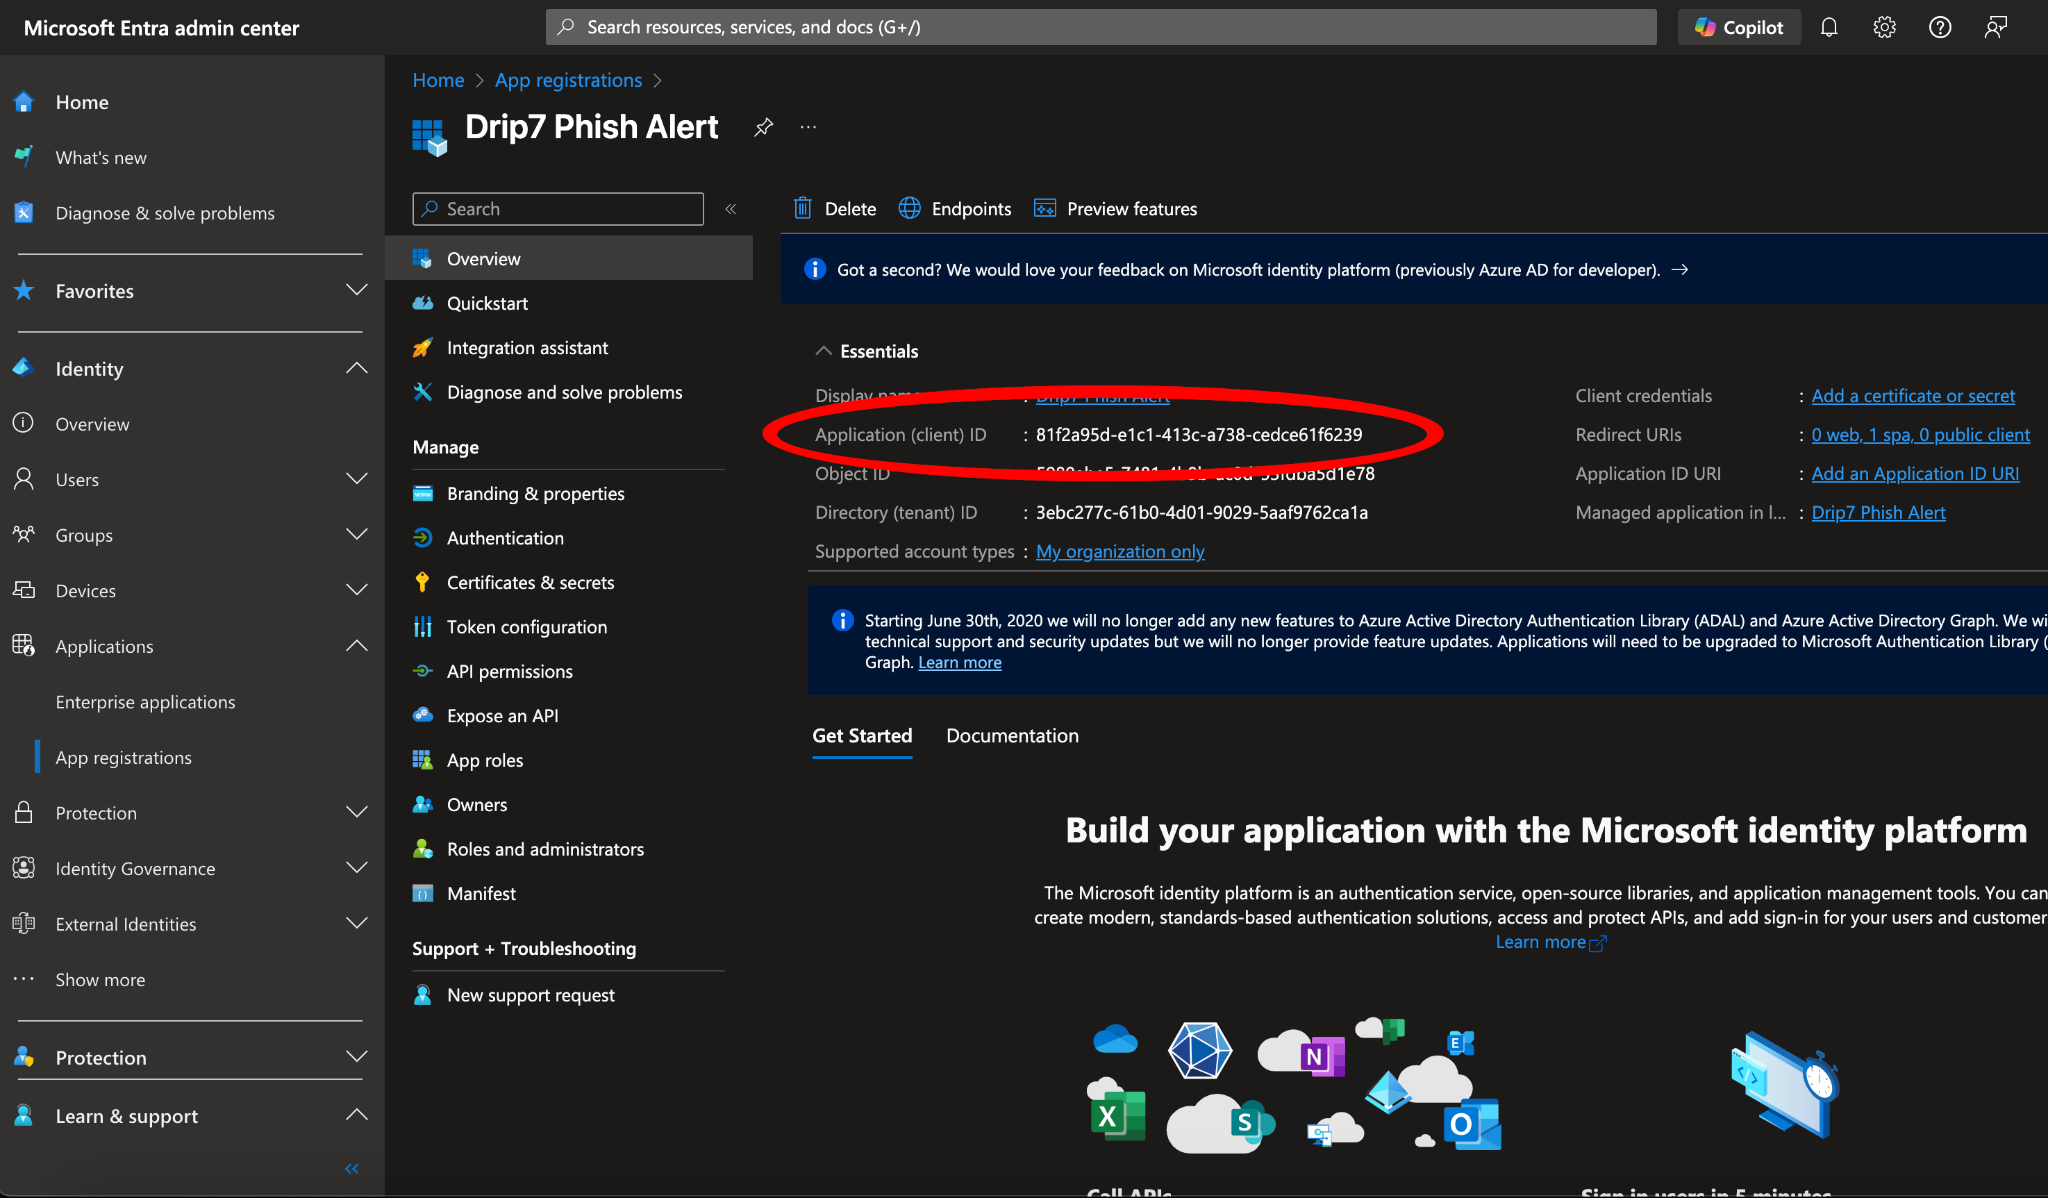2048x1198 pixels.
Task: Open the help question mark icon
Action: 1940,27
